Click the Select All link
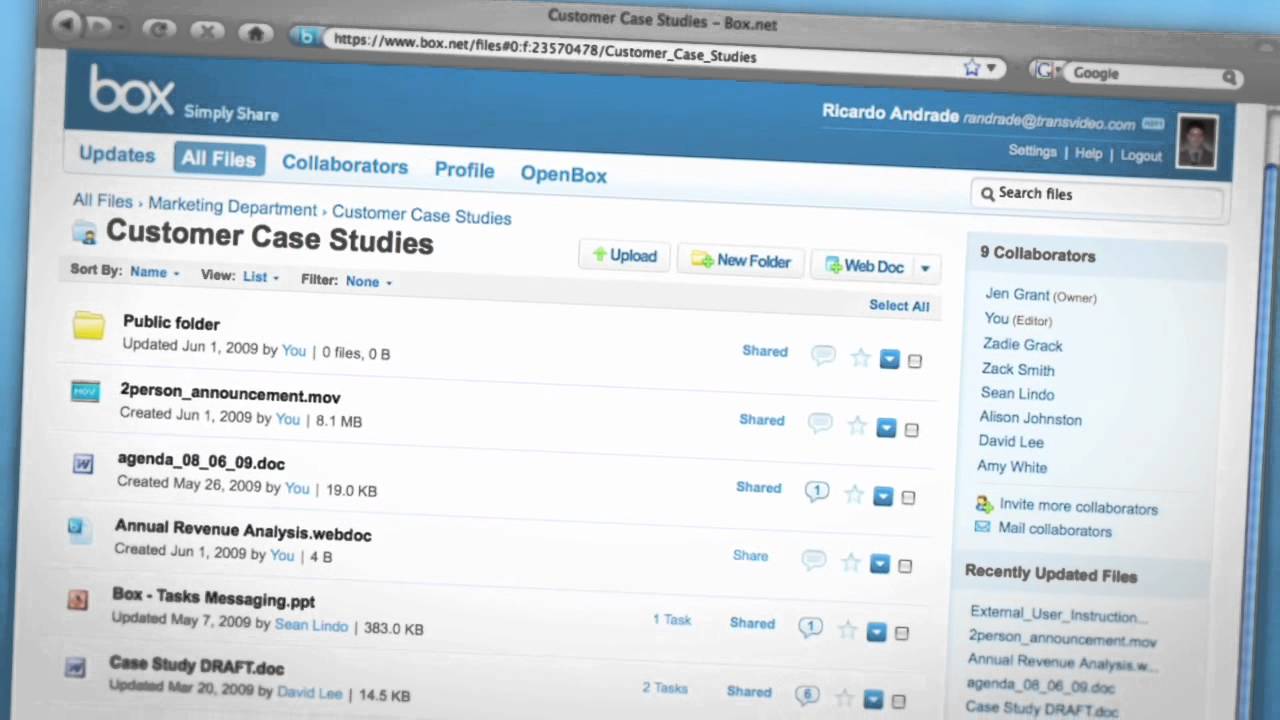The height and width of the screenshot is (720, 1280). (899, 306)
